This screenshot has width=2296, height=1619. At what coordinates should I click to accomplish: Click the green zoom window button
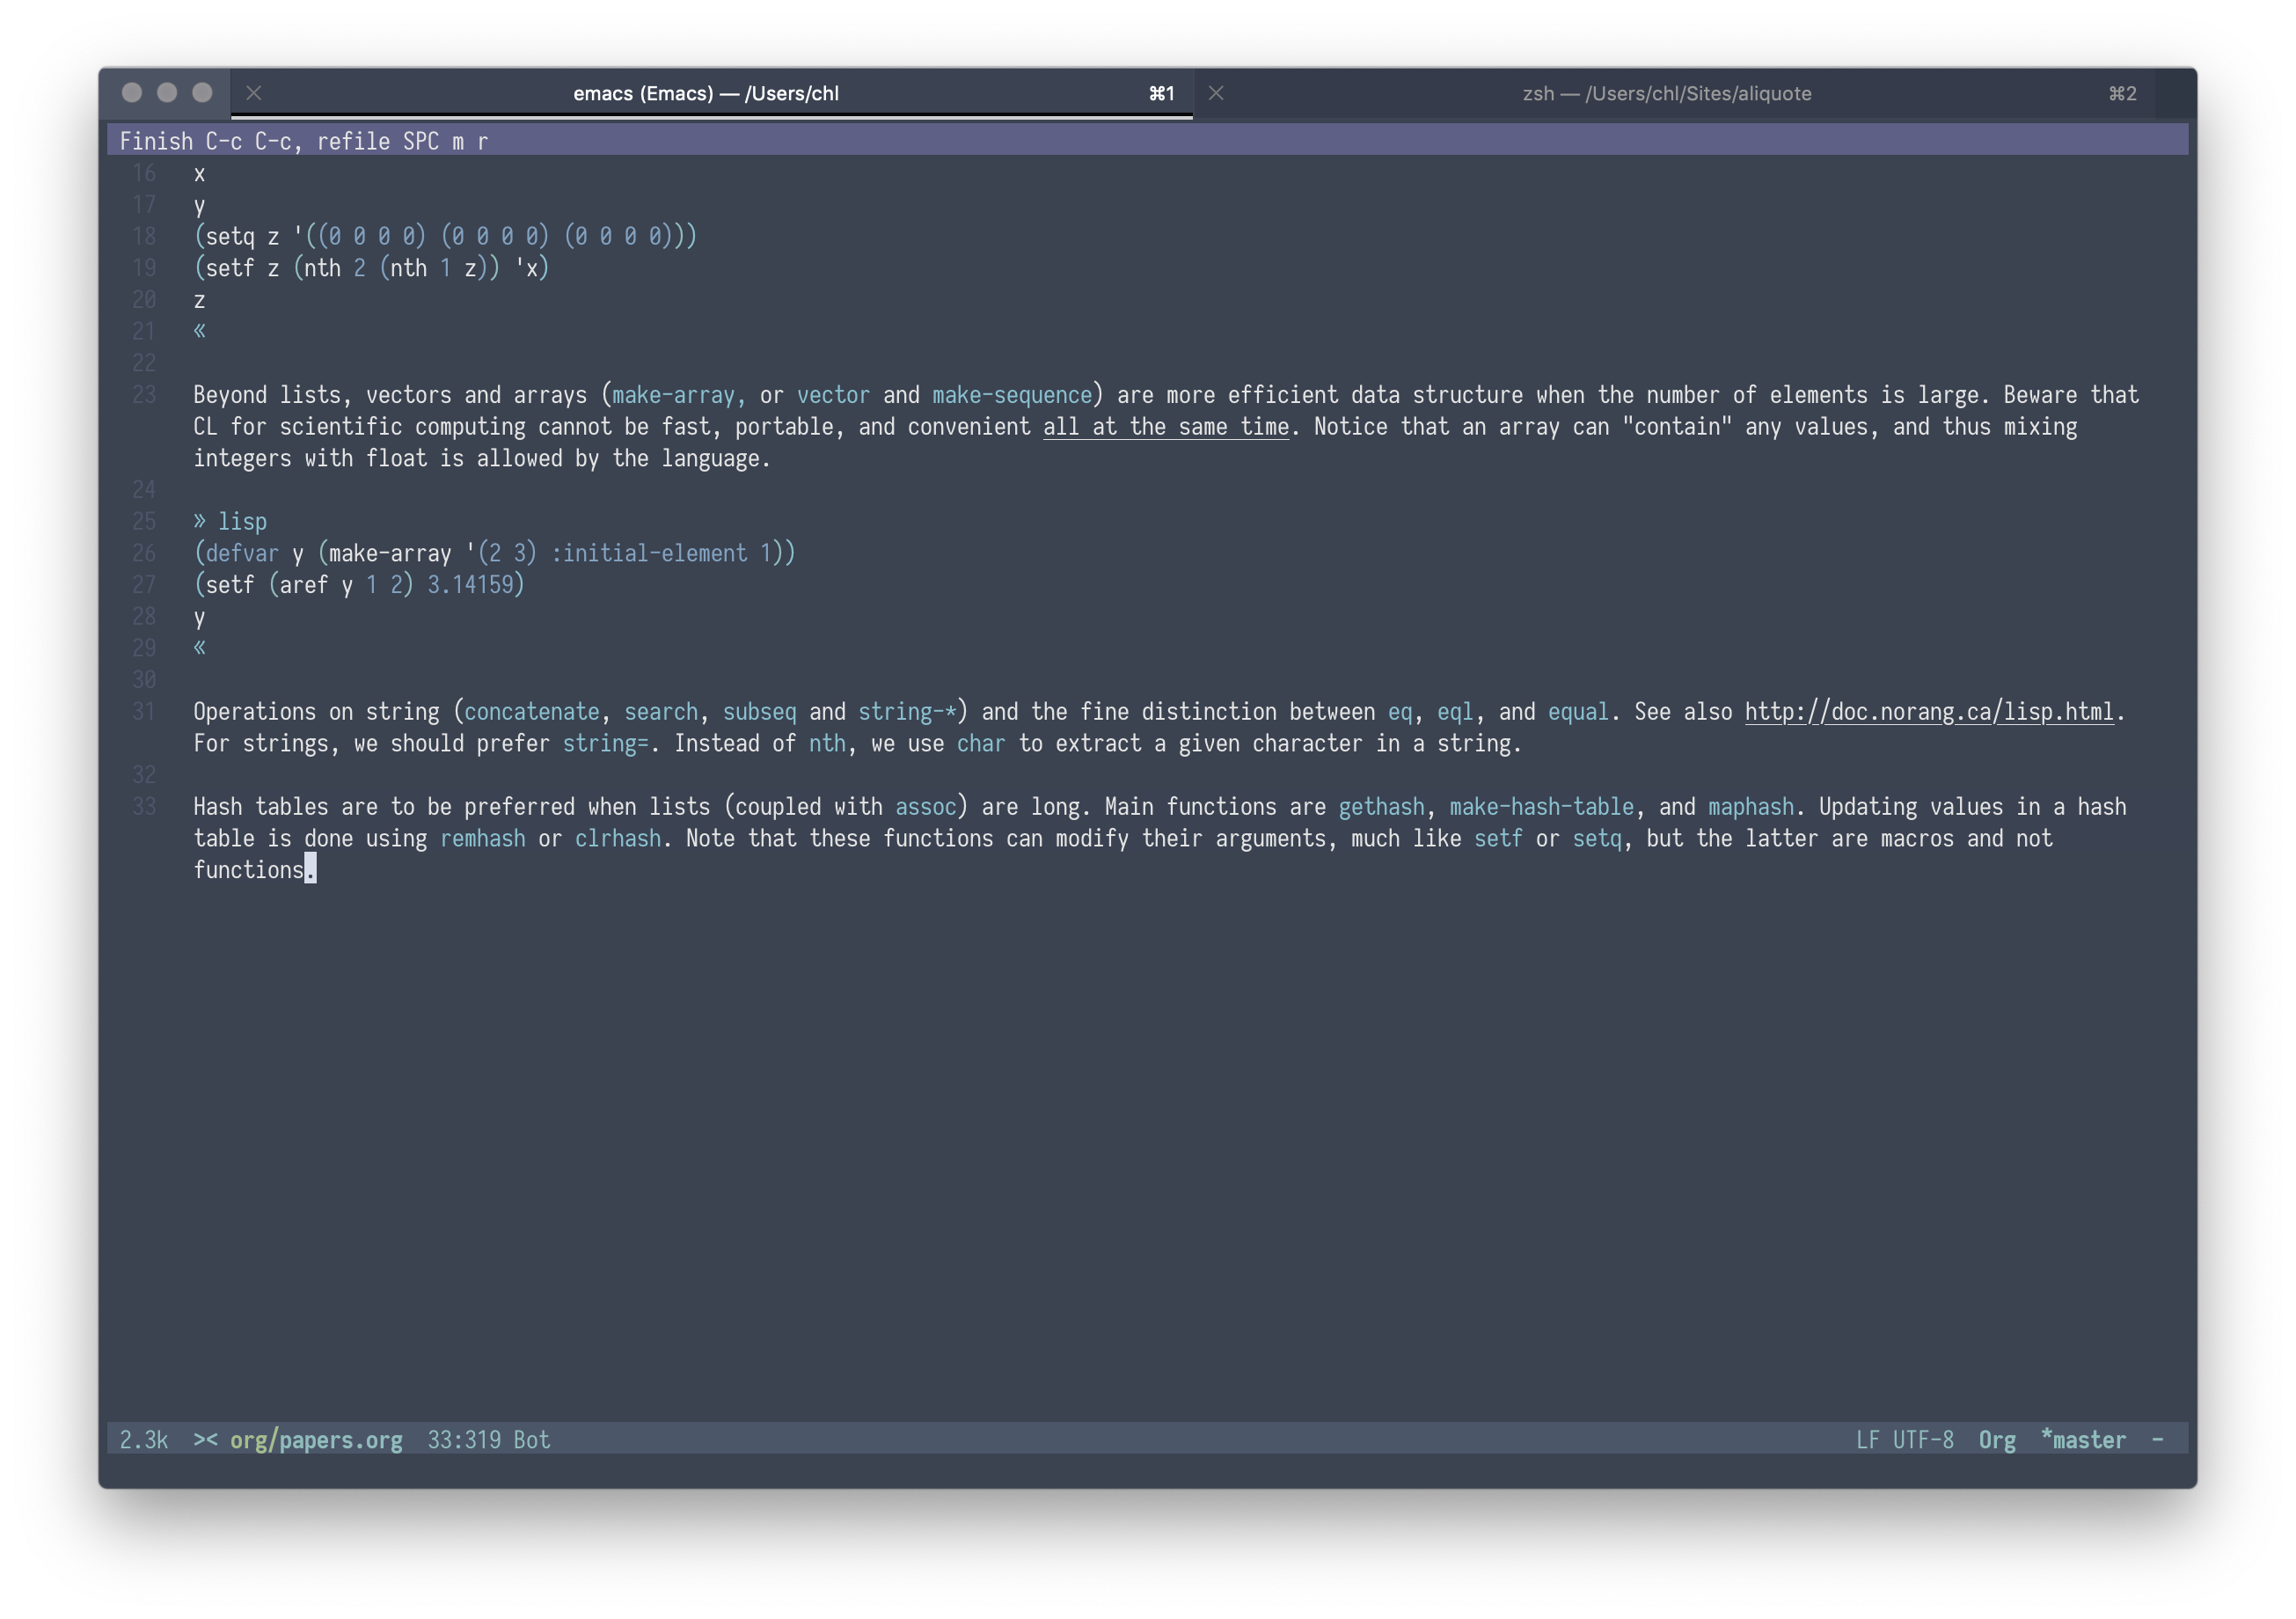click(202, 93)
